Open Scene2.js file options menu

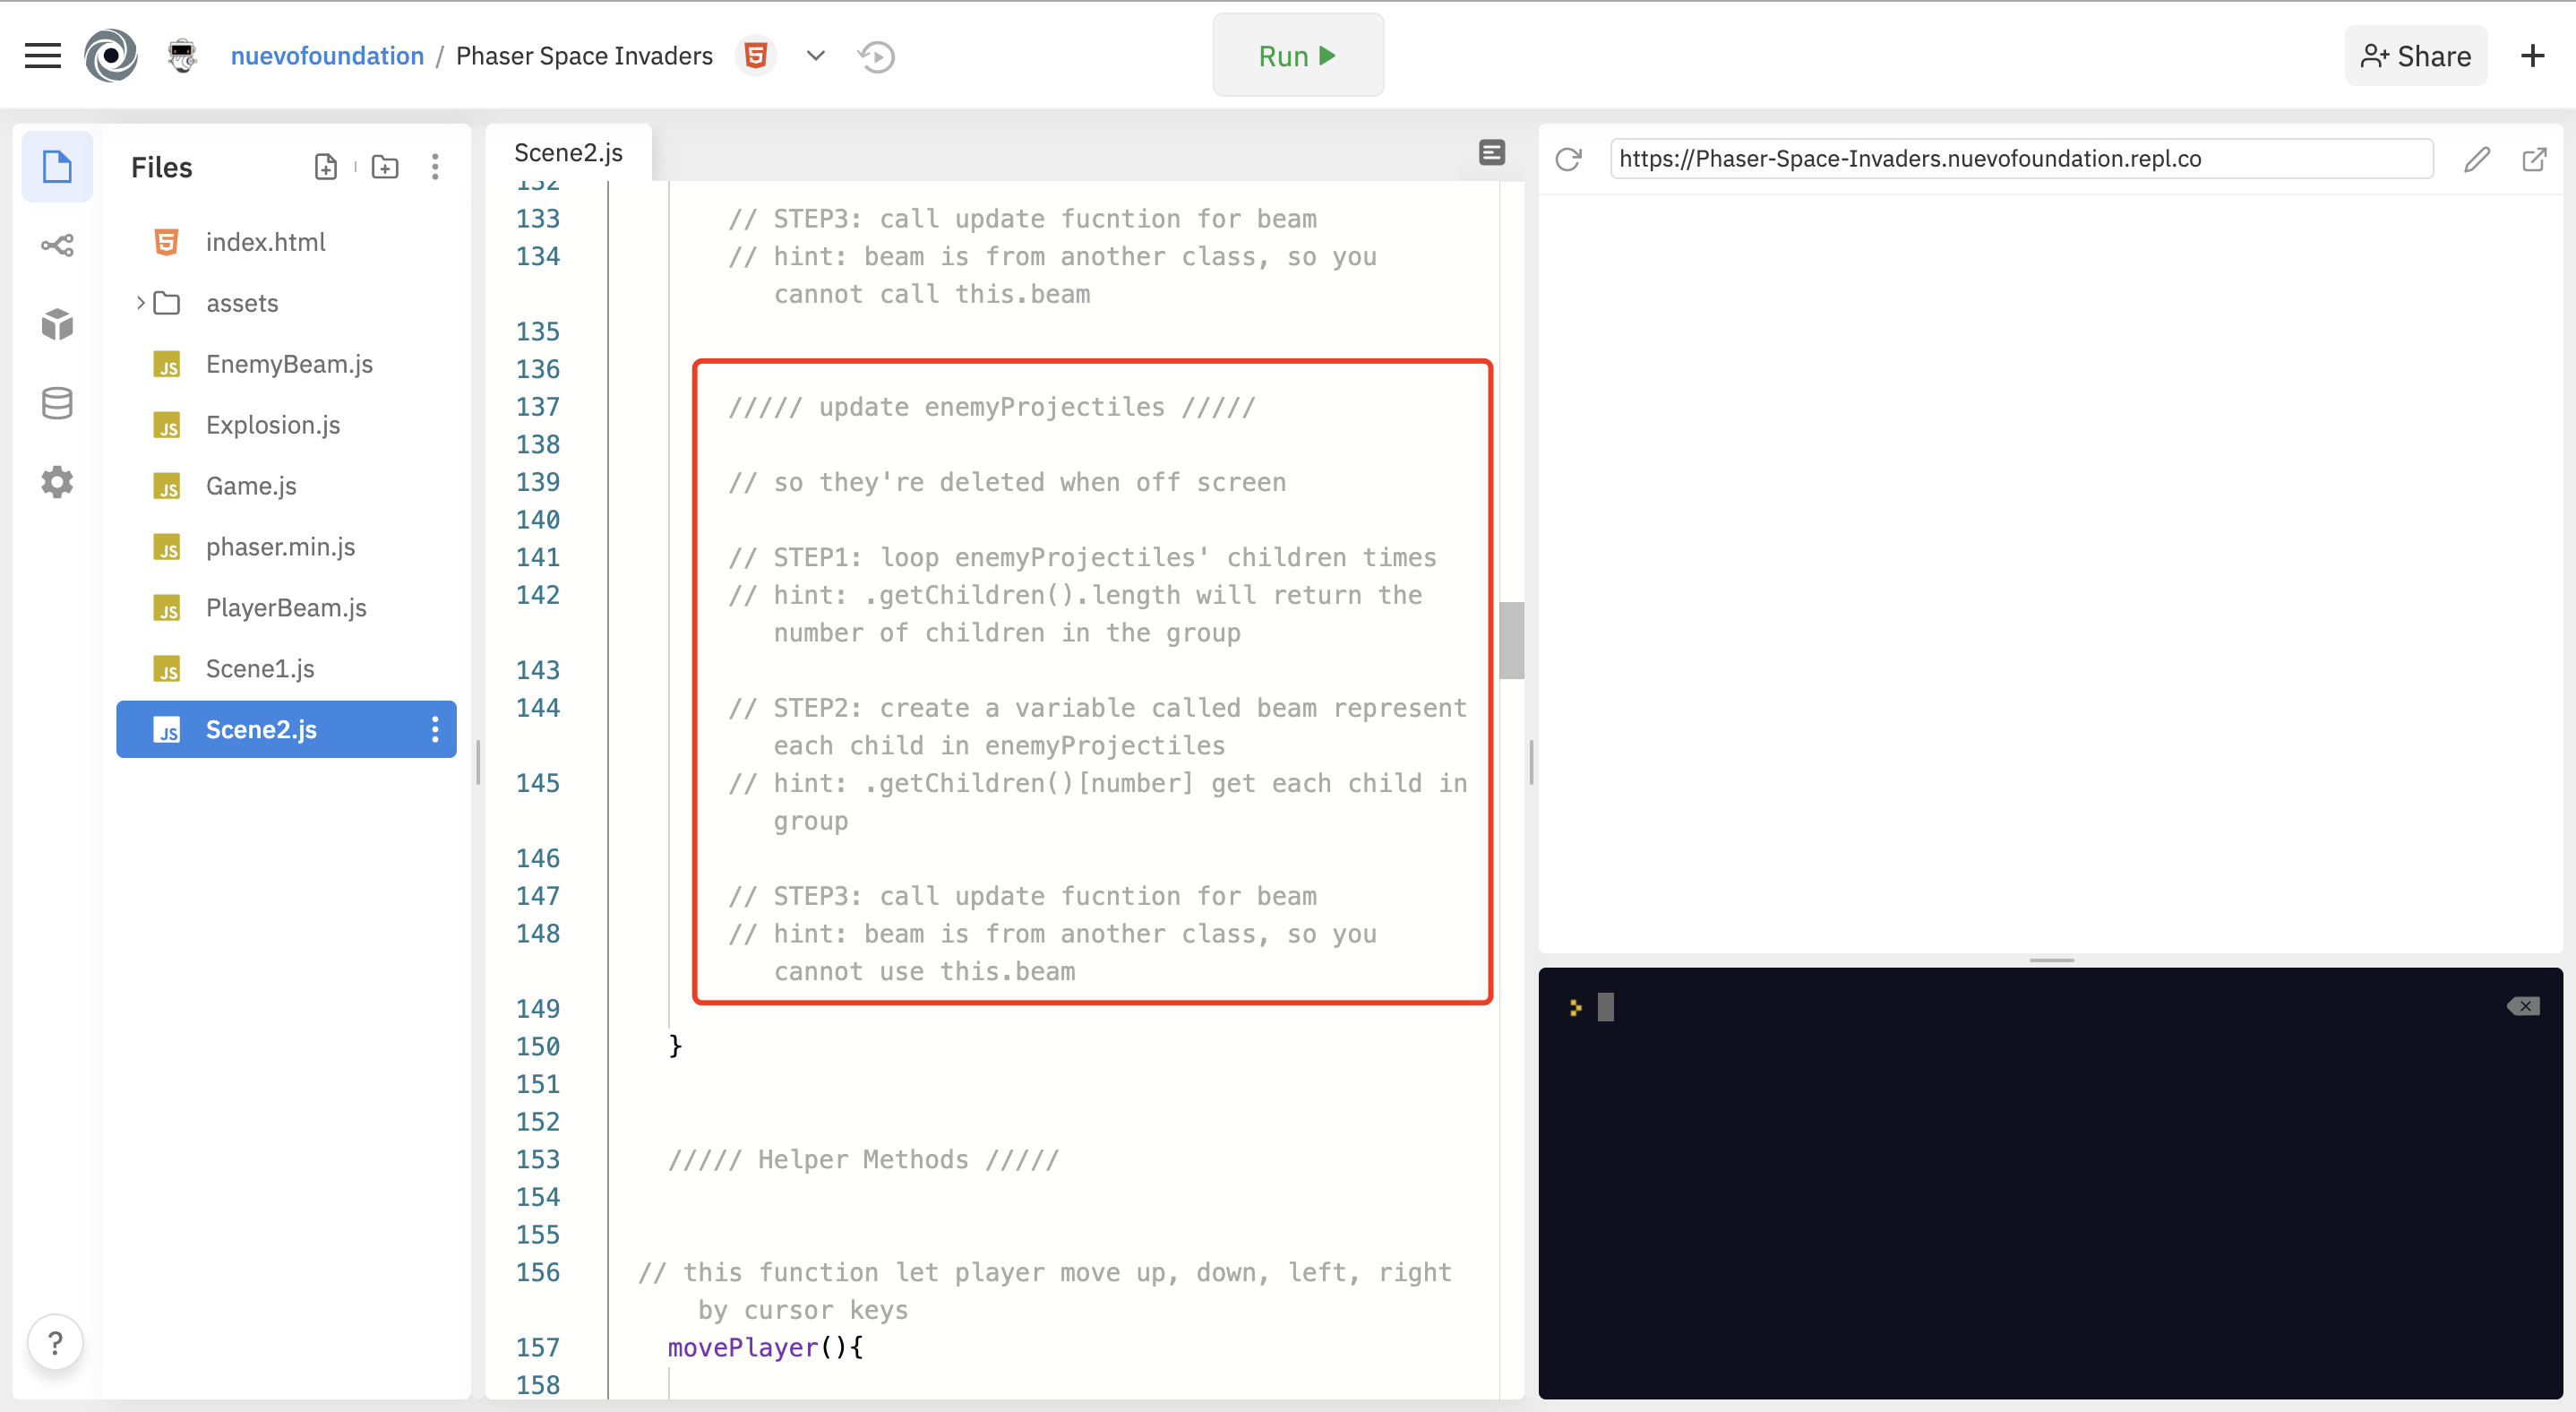point(435,730)
